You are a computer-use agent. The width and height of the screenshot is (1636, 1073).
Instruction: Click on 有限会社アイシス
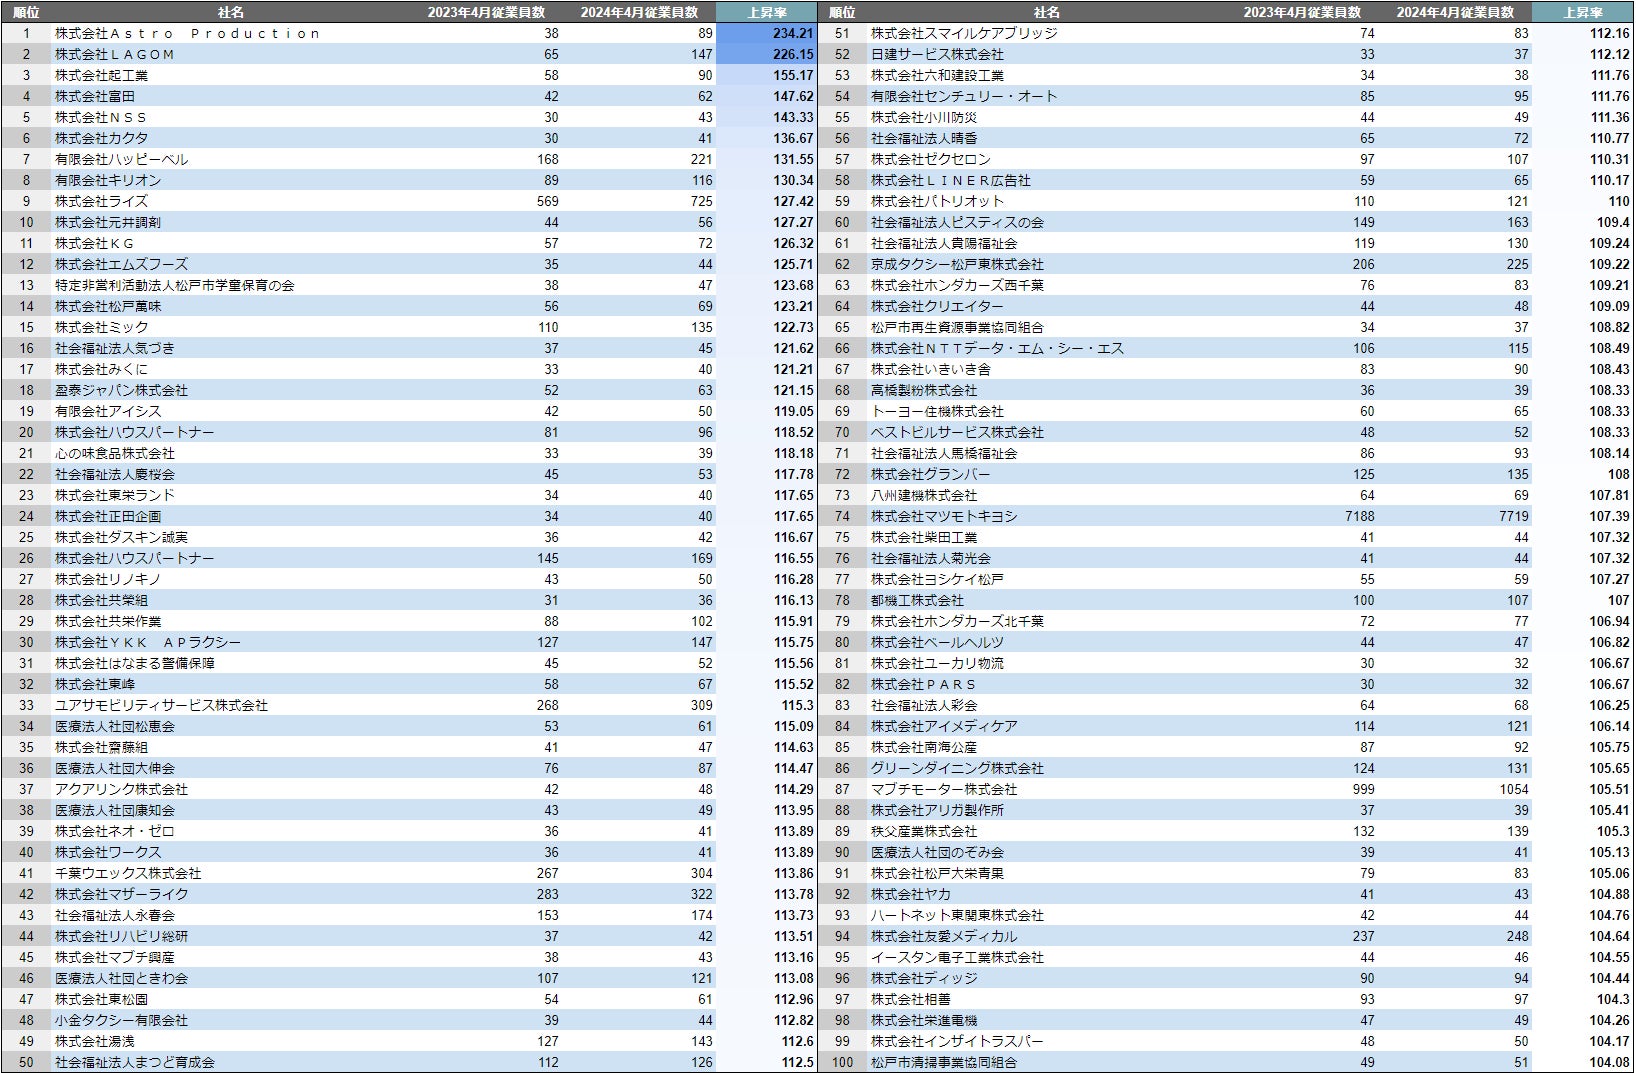coord(108,411)
